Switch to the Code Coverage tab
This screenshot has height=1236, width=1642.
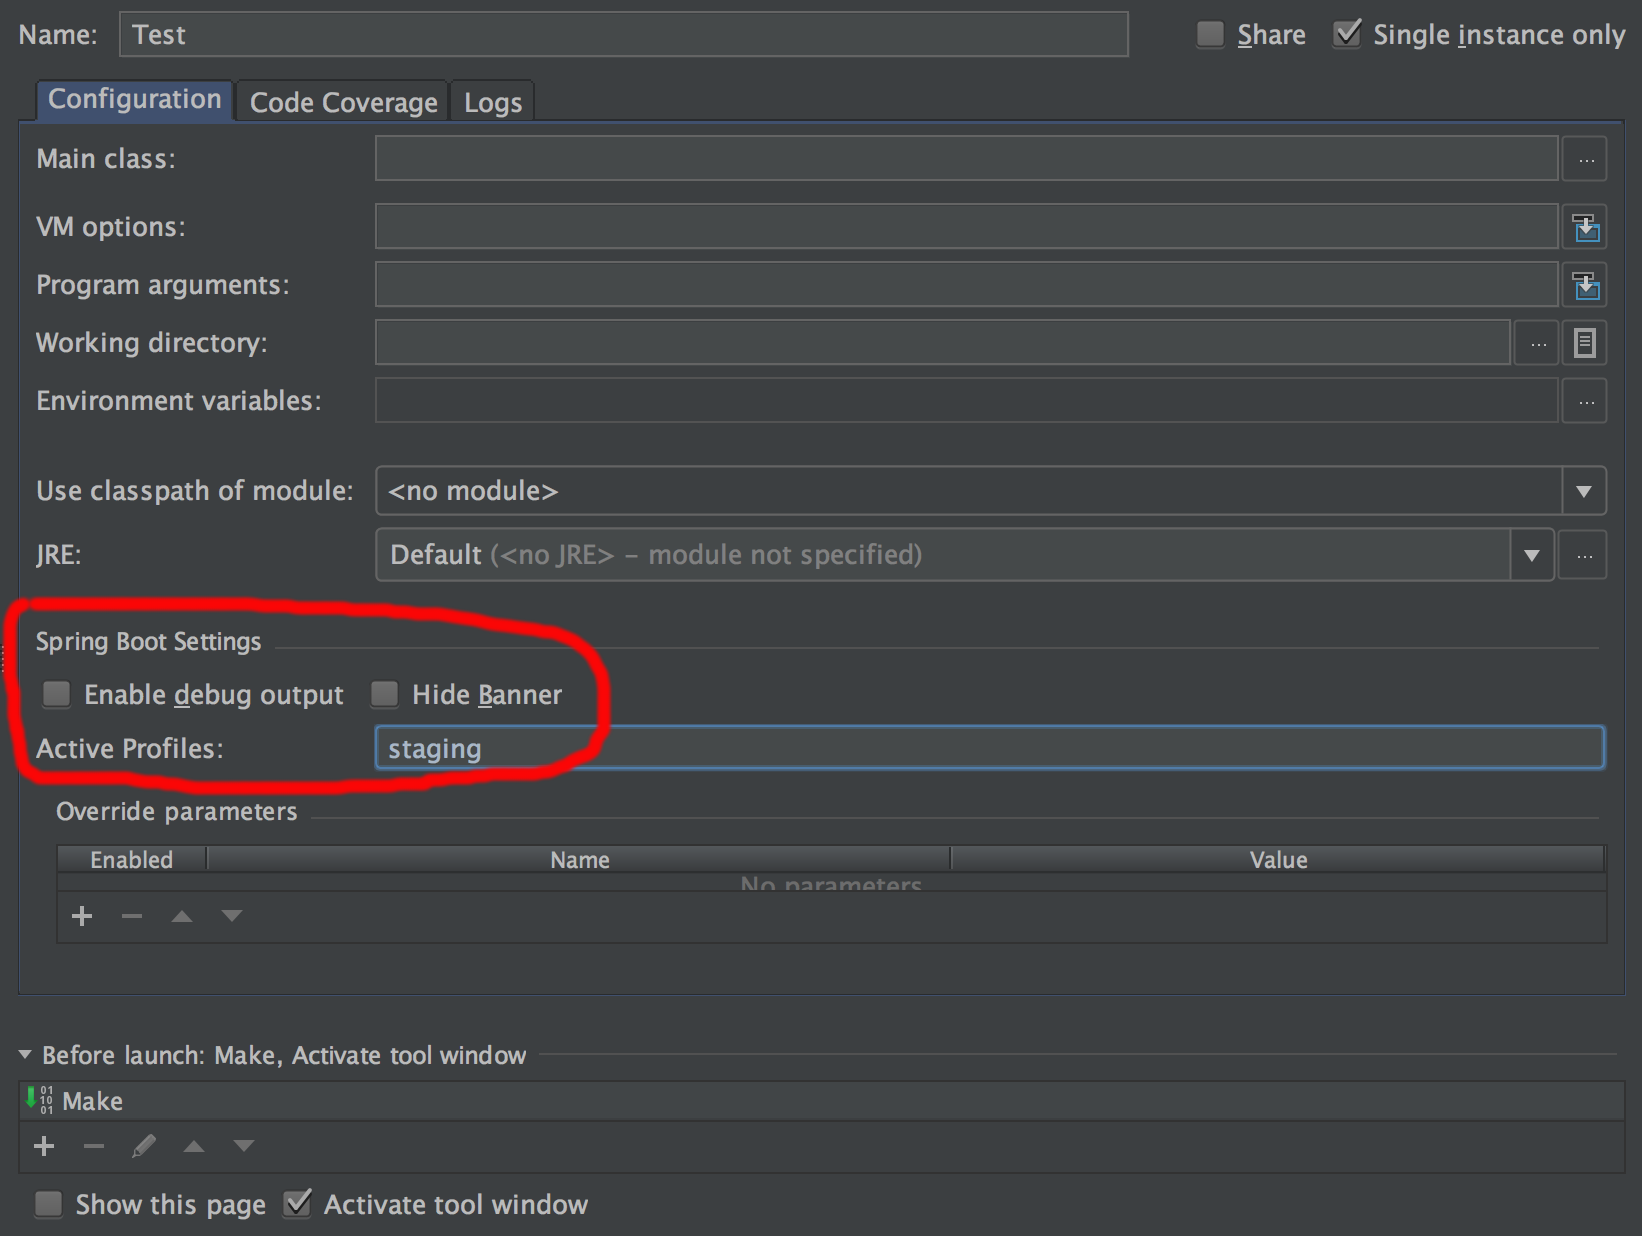click(x=343, y=103)
